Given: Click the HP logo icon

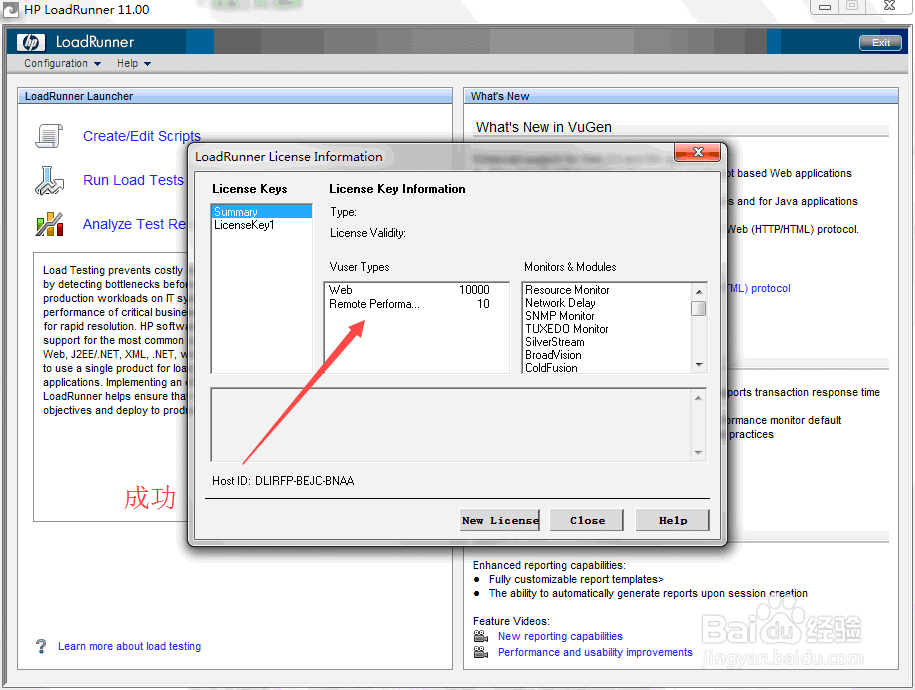Looking at the screenshot, I should (x=30, y=42).
